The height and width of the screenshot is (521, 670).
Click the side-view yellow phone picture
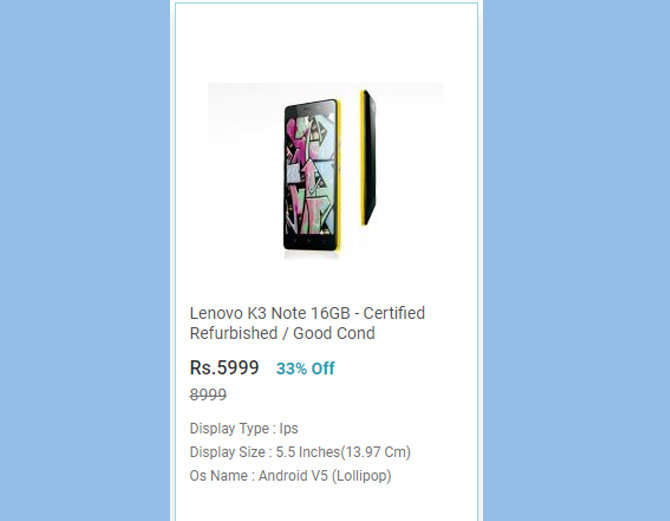coord(368,157)
